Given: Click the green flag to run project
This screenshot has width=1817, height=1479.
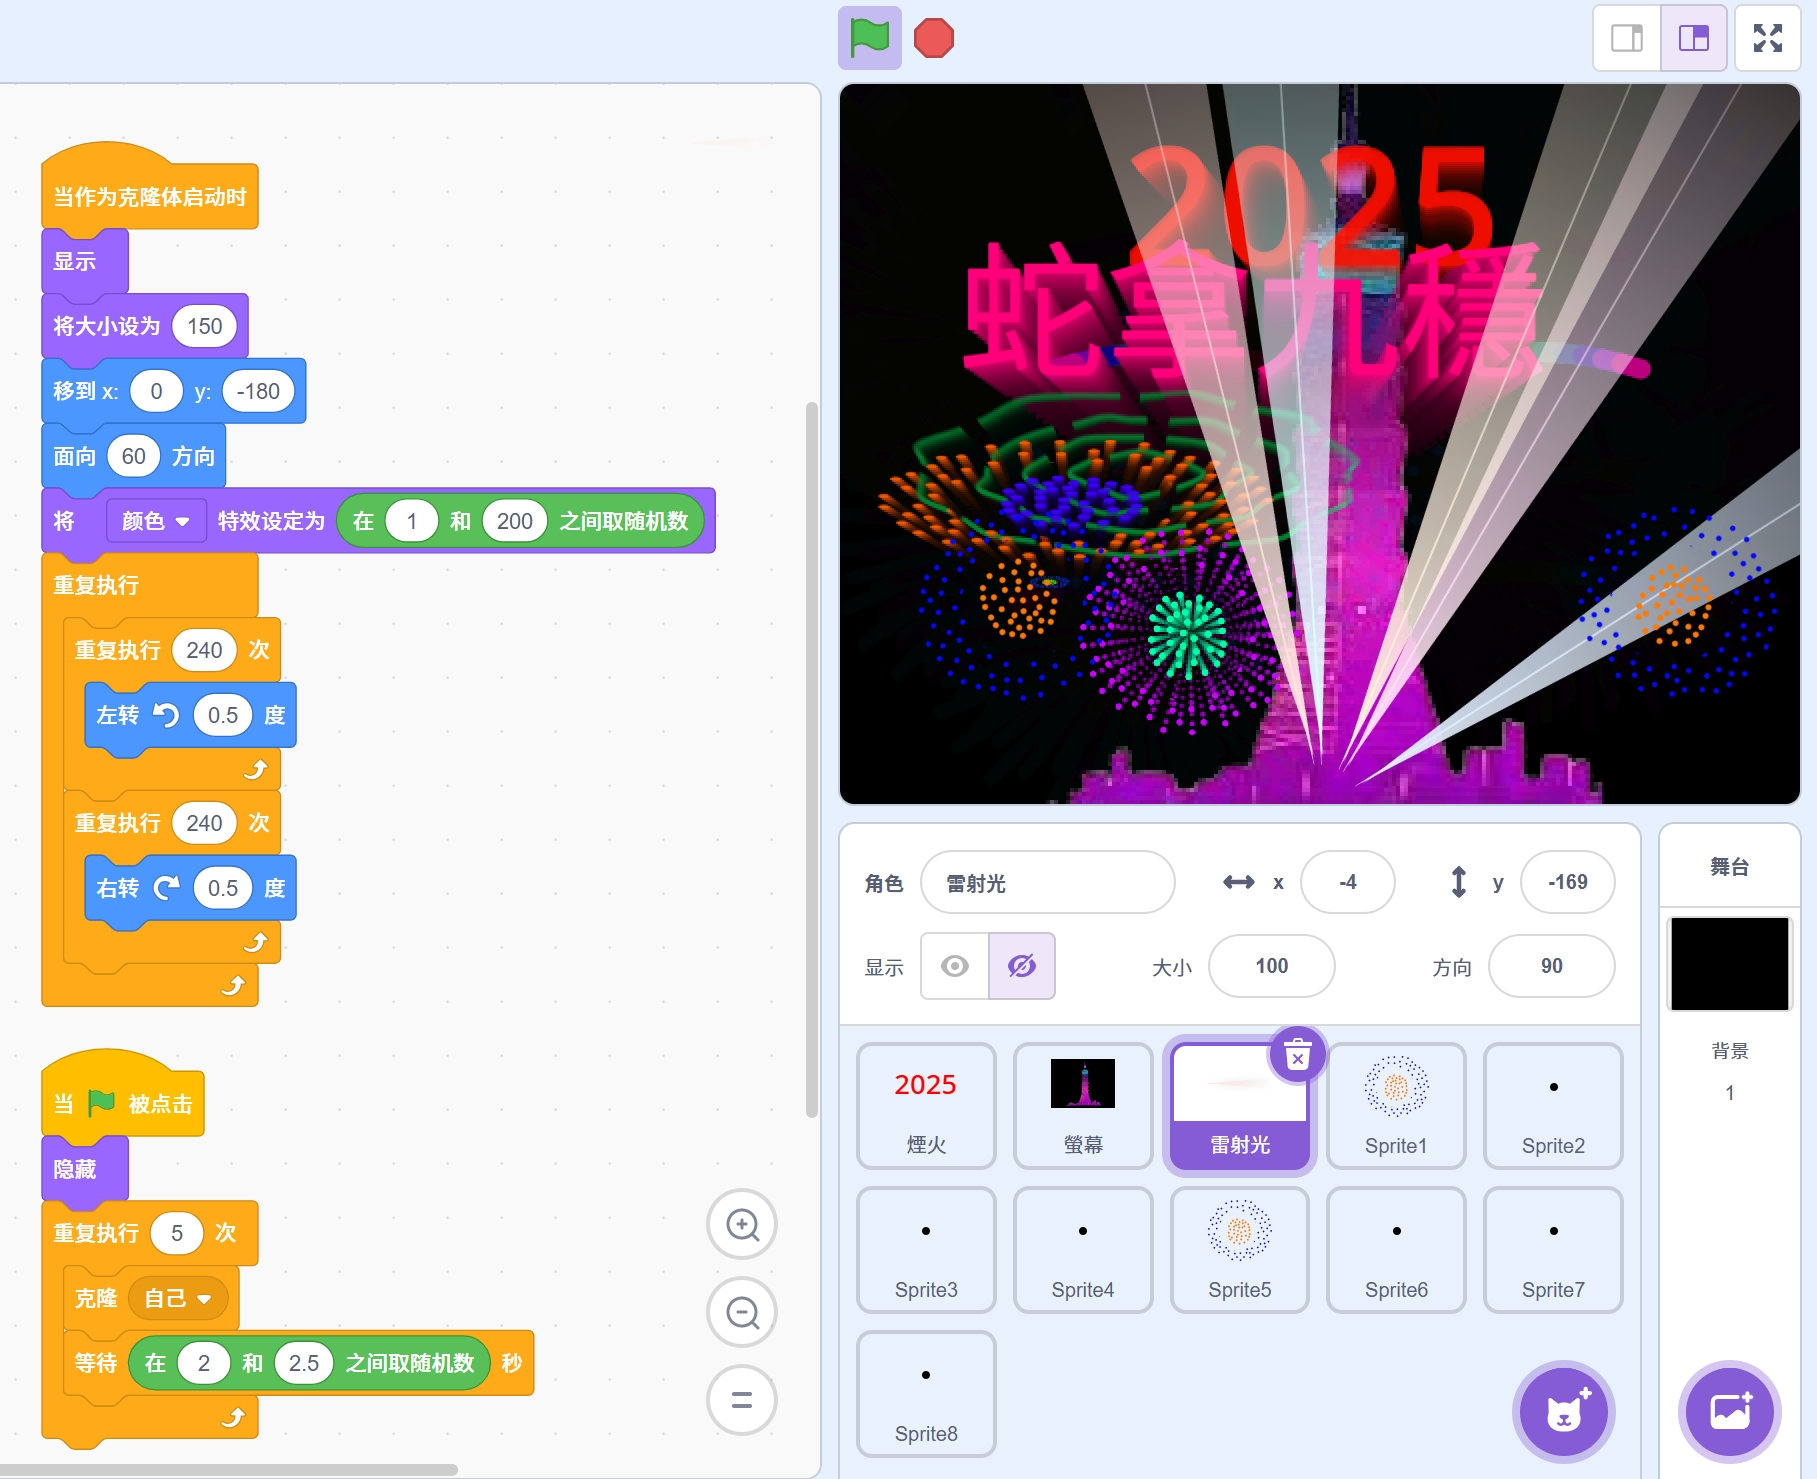Looking at the screenshot, I should [x=869, y=38].
